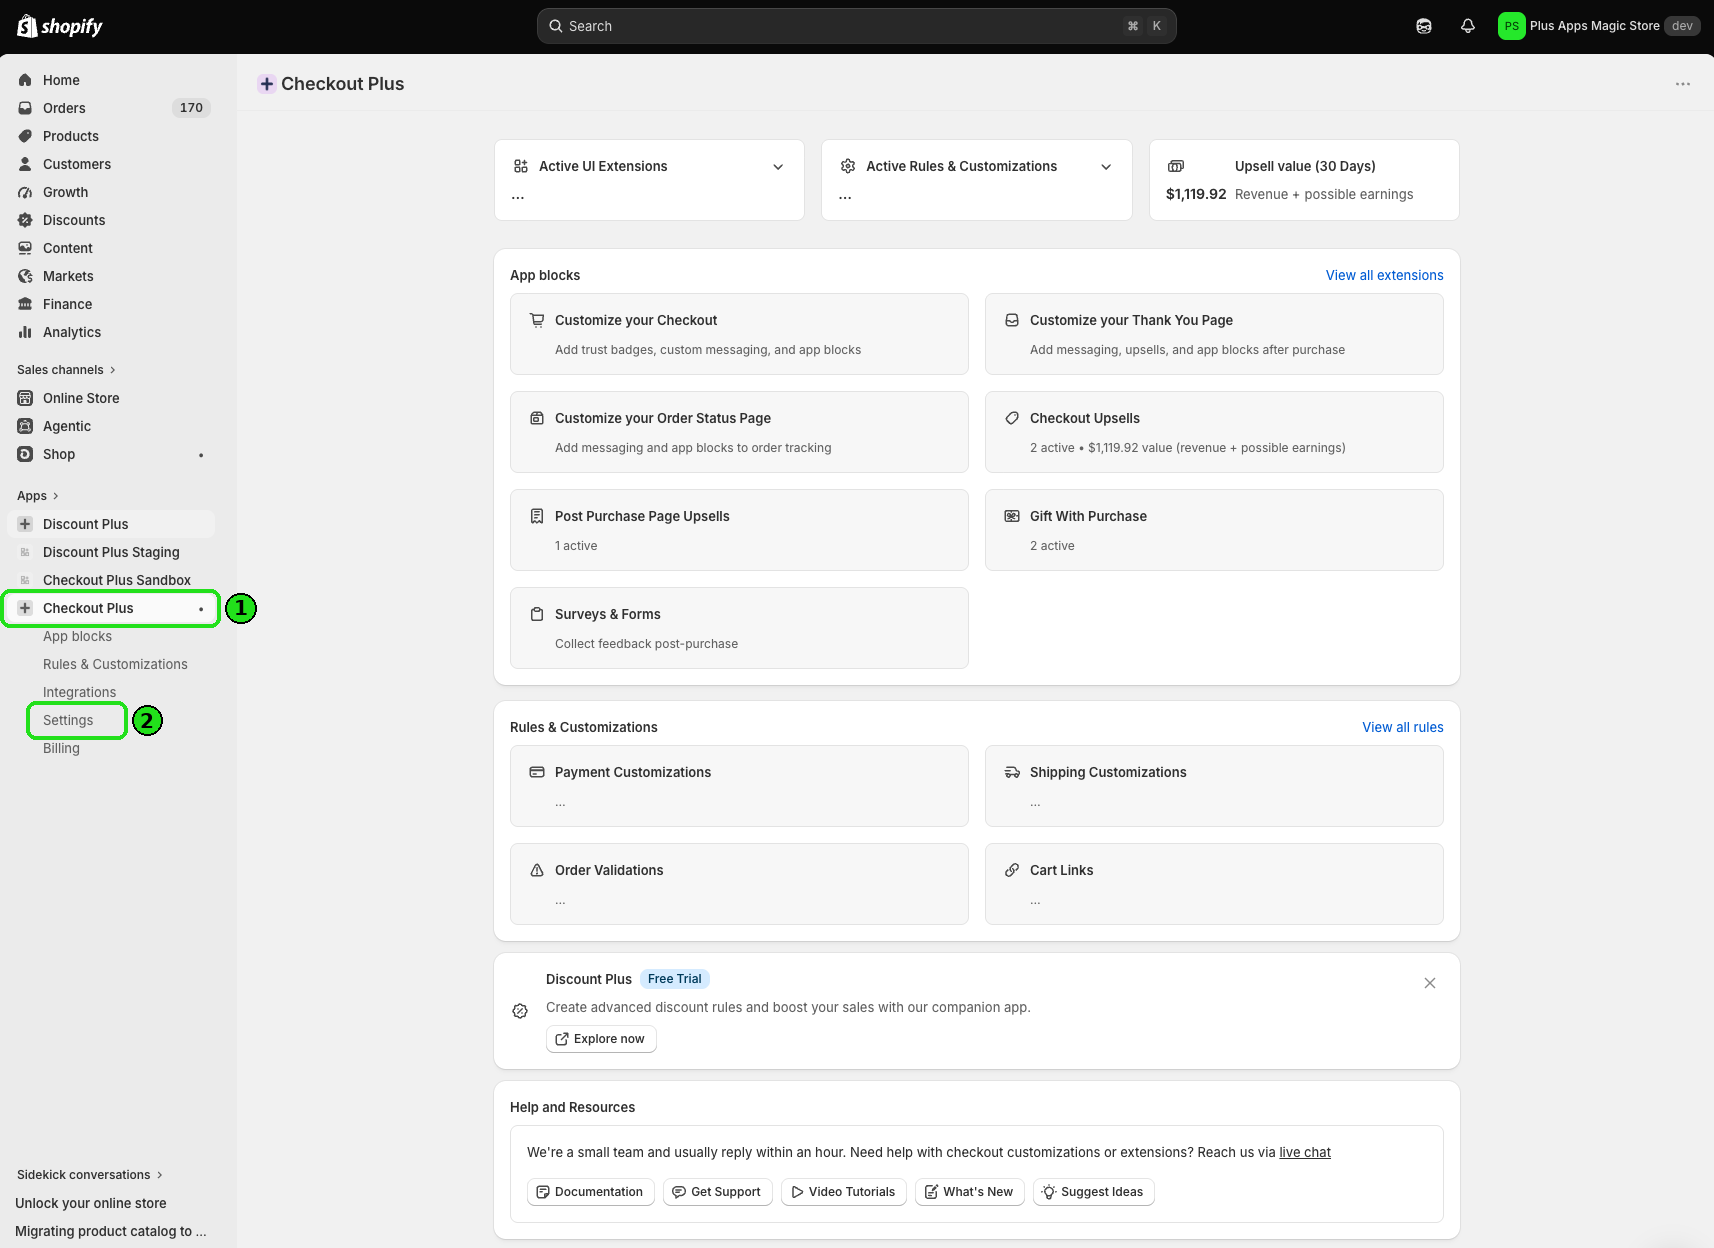The image size is (1714, 1248).
Task: Click the Shopify logo
Action: point(60,26)
